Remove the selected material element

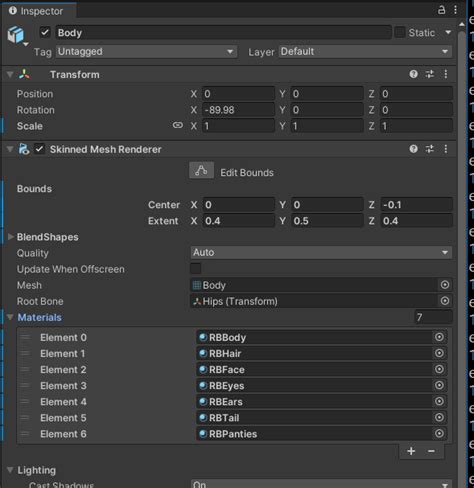pyautogui.click(x=431, y=451)
